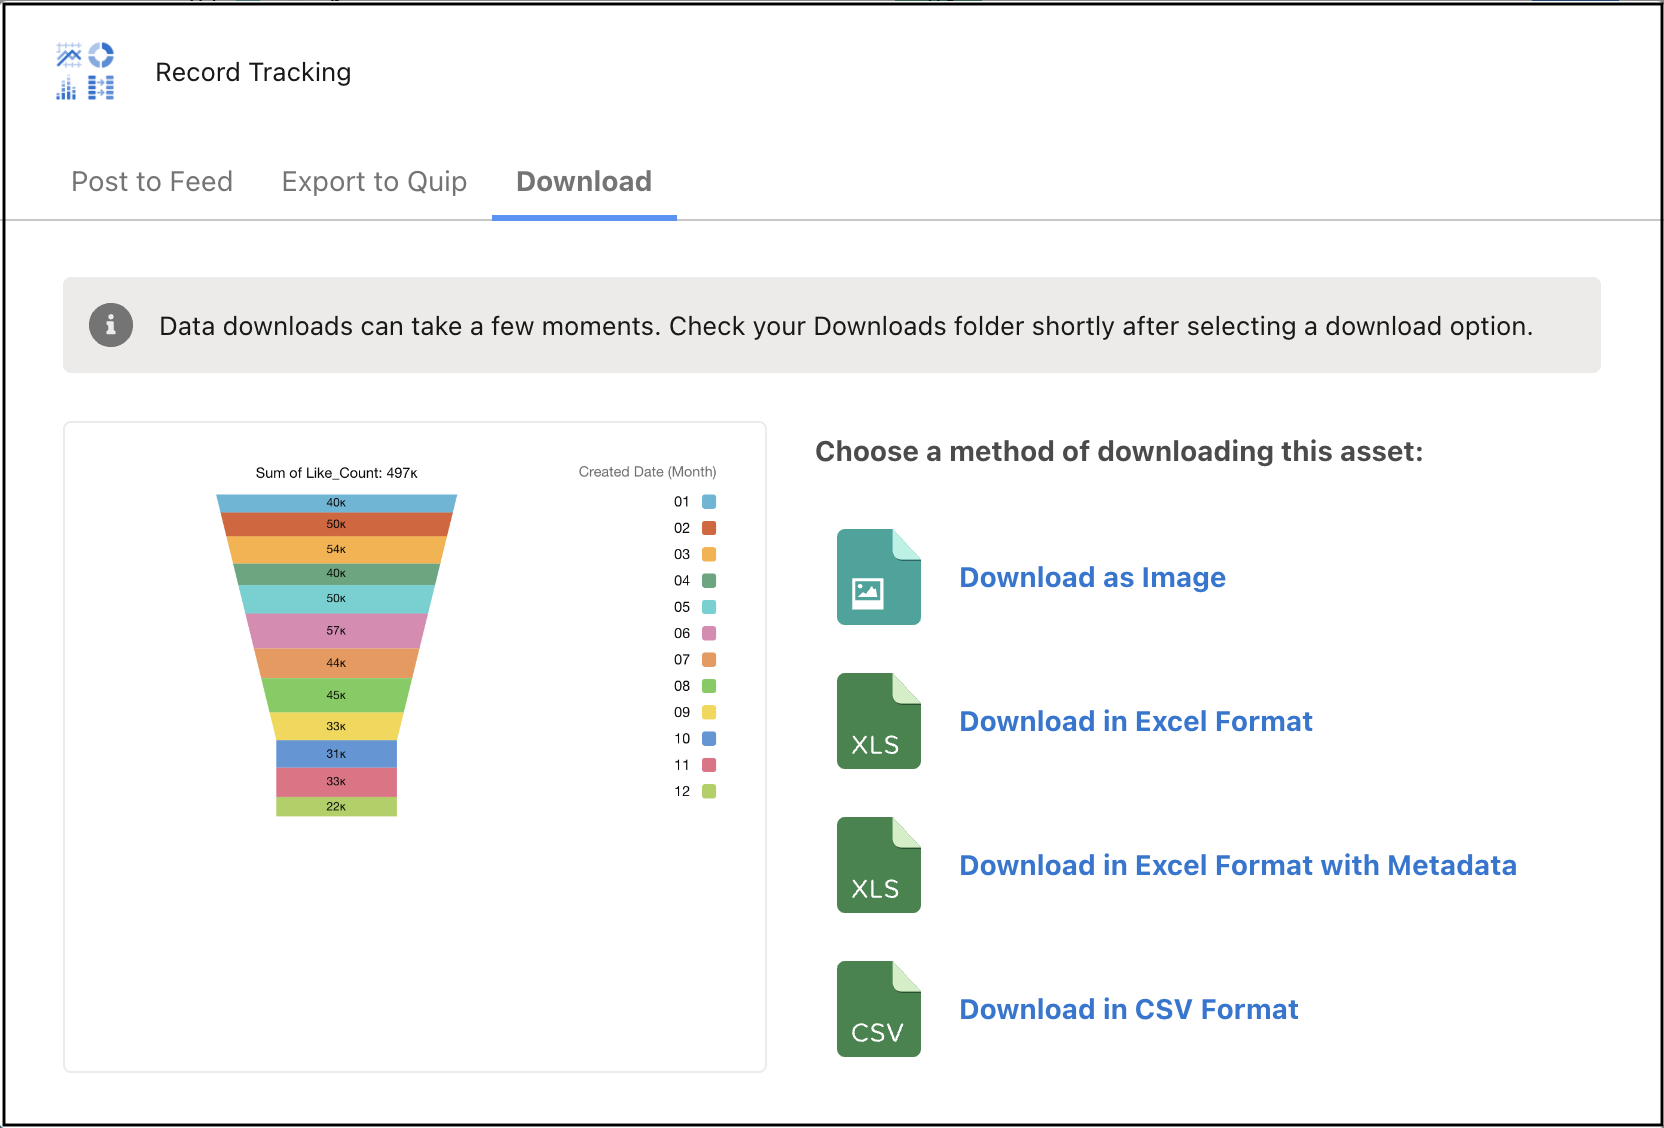
Task: Select the first XLS file icon
Action: (878, 722)
